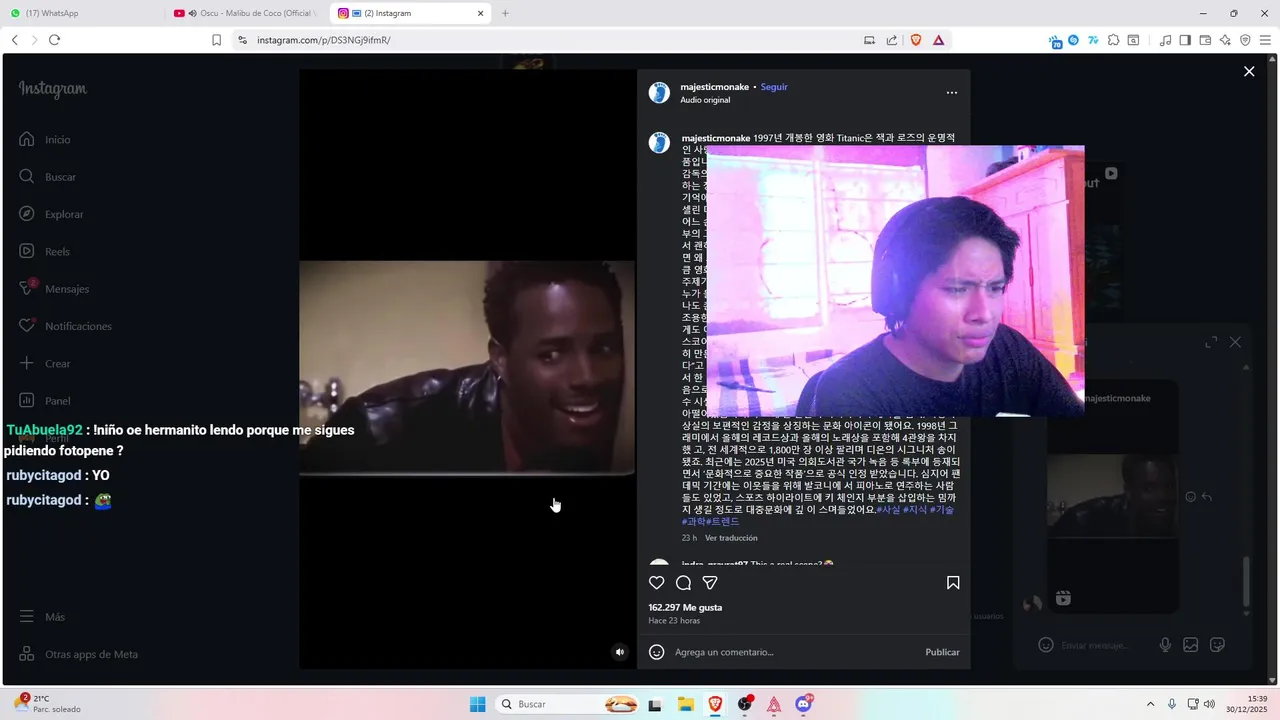Close the post overlay with the X
This screenshot has width=1280, height=720.
(x=1249, y=72)
